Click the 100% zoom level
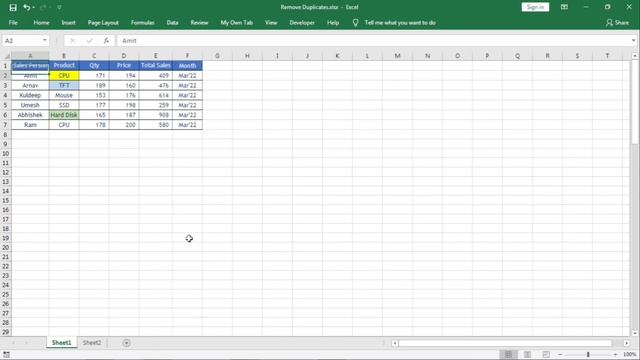The height and width of the screenshot is (360, 640). (x=629, y=354)
